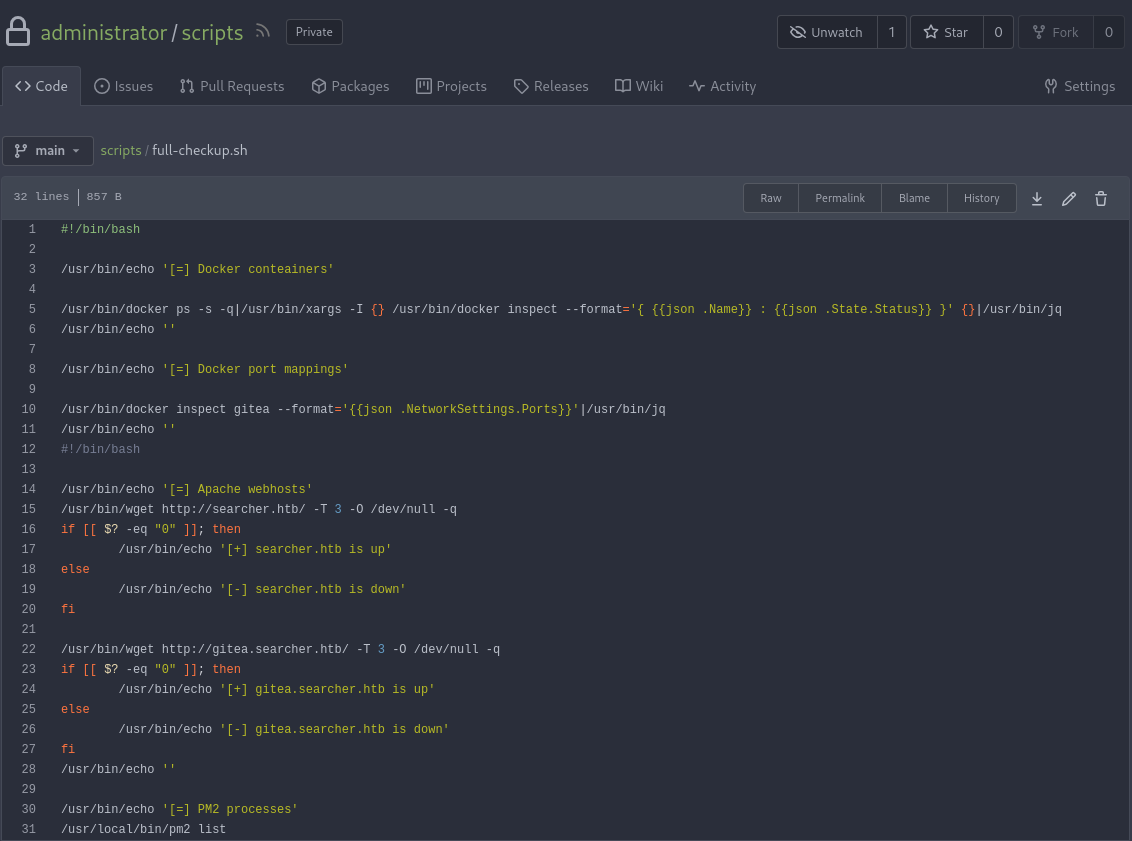
Task: Open the Blame view
Action: [x=914, y=199]
